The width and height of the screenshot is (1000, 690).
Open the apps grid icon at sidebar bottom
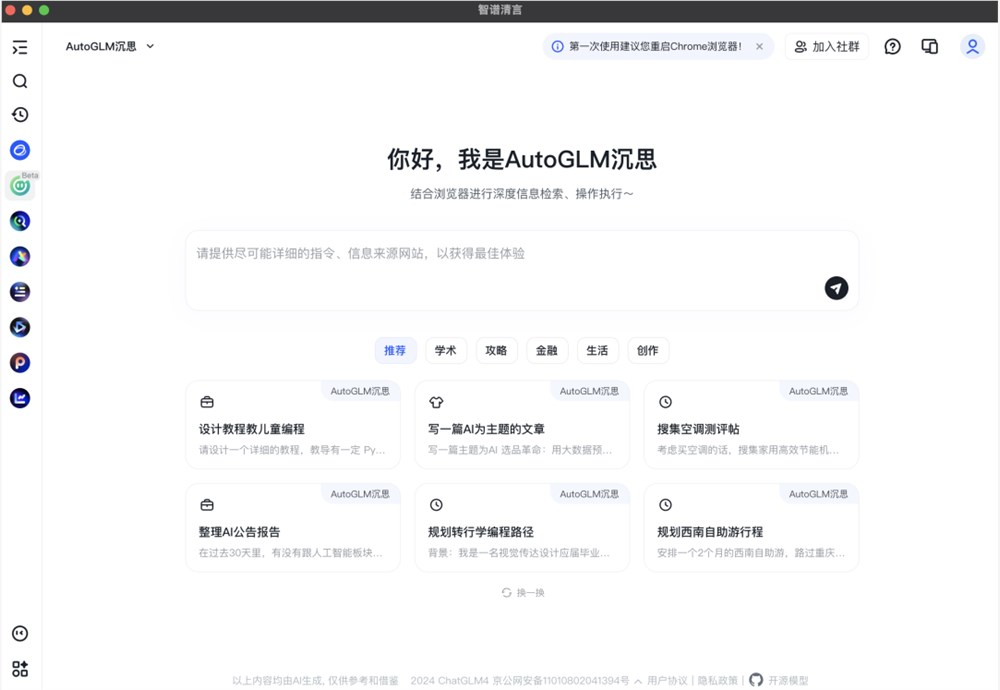[20, 668]
